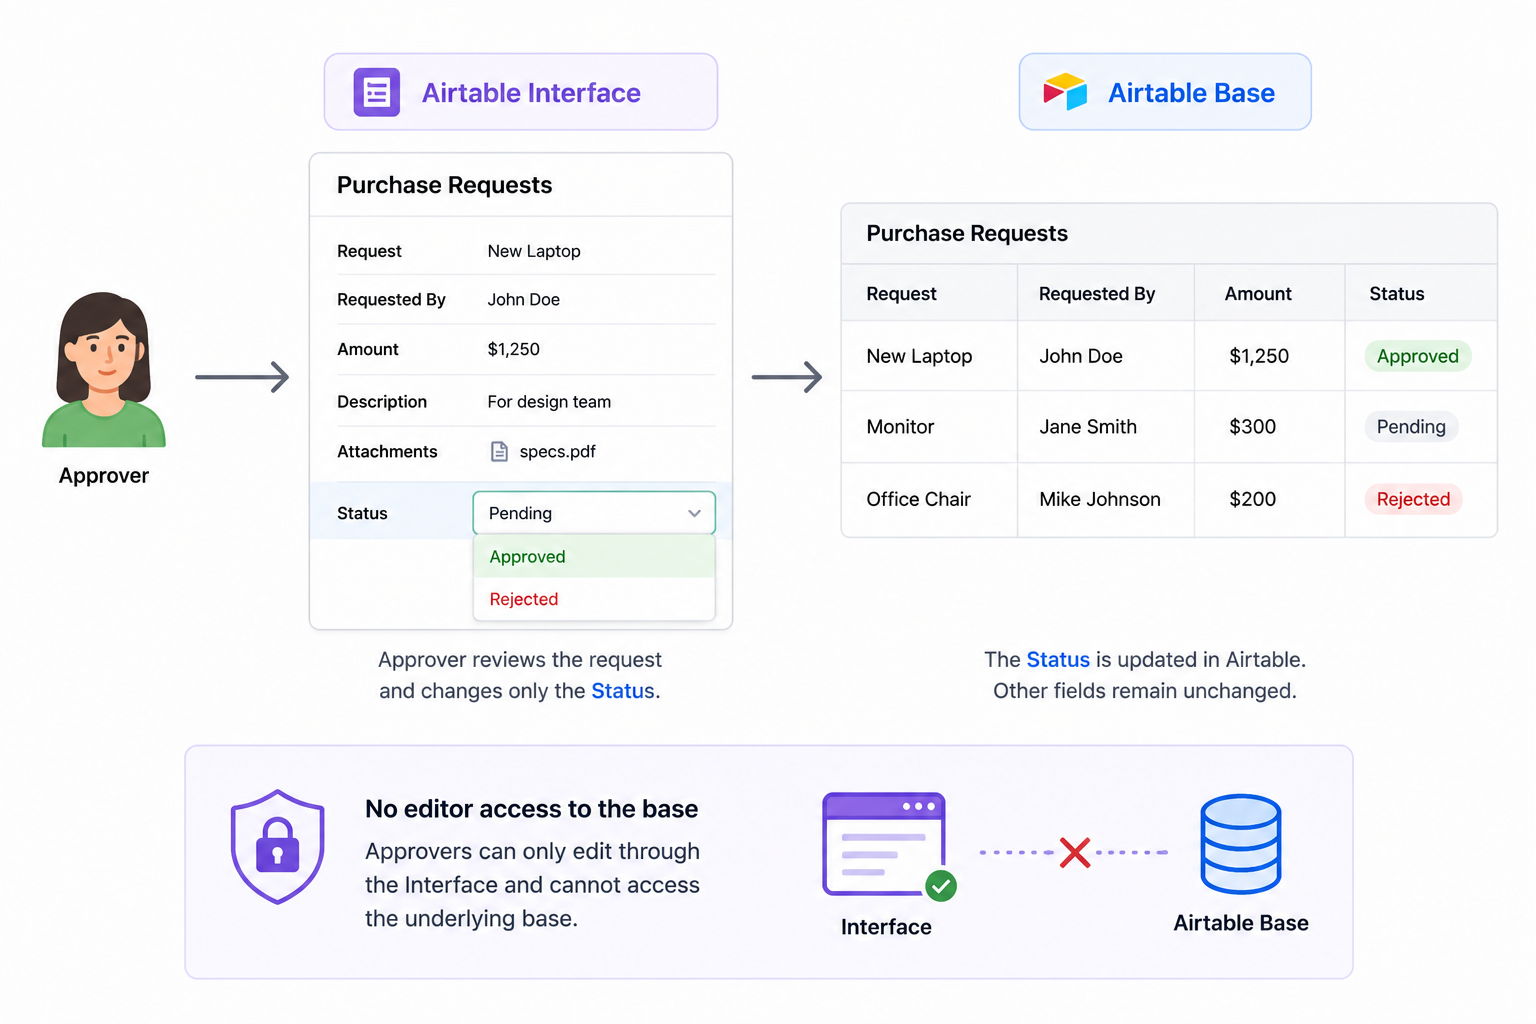Click the Status label in the Interface form
This screenshot has height=1024, width=1536.
coord(362,513)
